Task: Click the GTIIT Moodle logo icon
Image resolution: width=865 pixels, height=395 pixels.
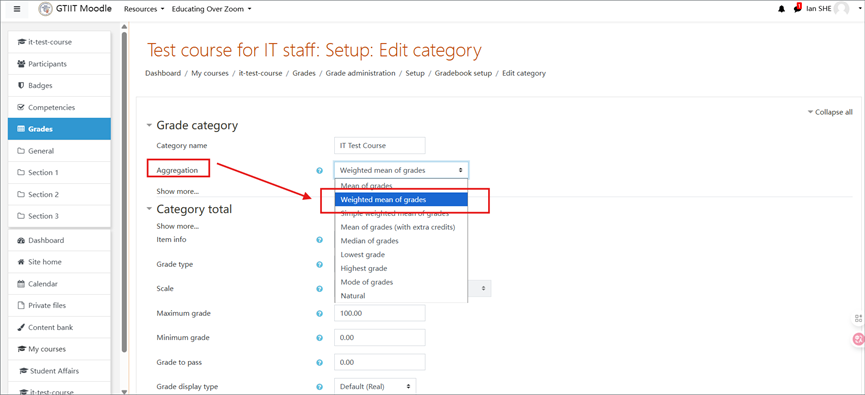Action: coord(46,9)
